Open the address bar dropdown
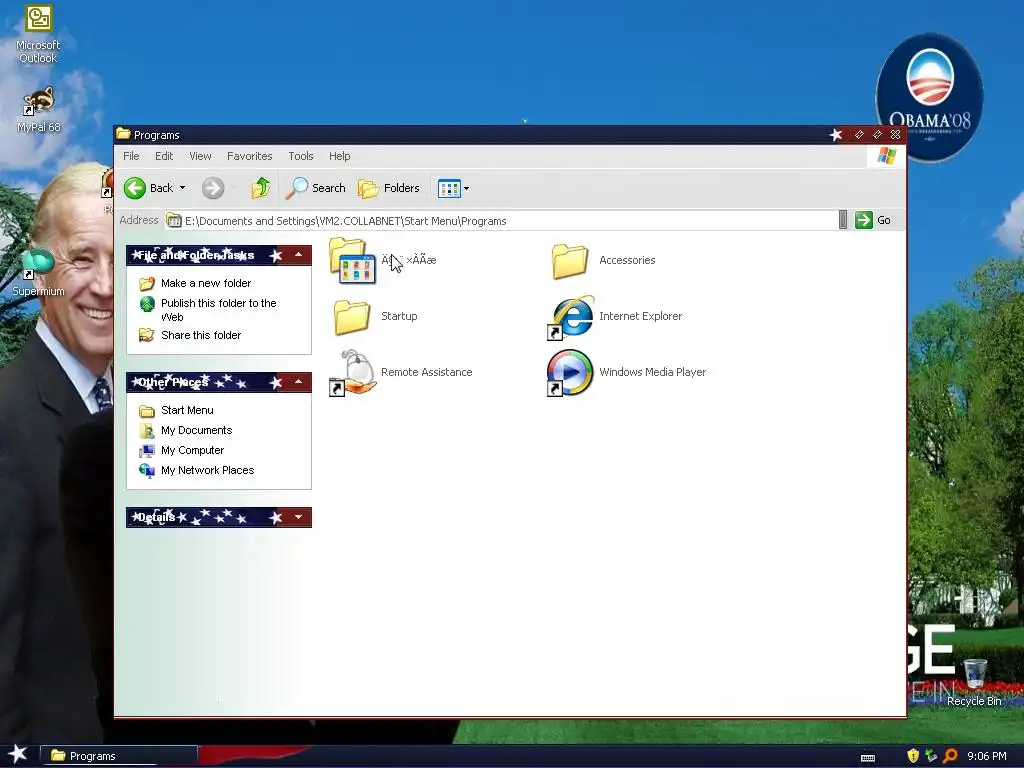The image size is (1024, 768). [842, 220]
